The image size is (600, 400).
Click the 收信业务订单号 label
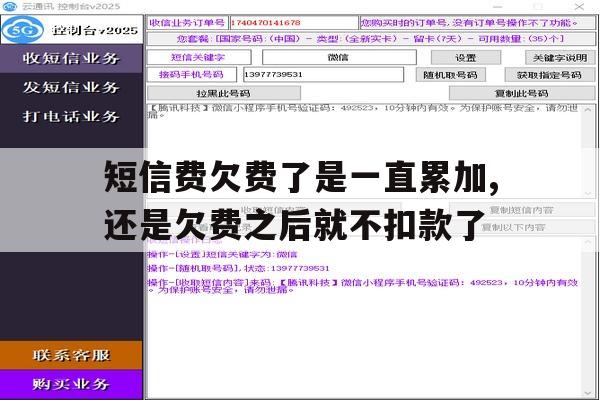click(187, 23)
